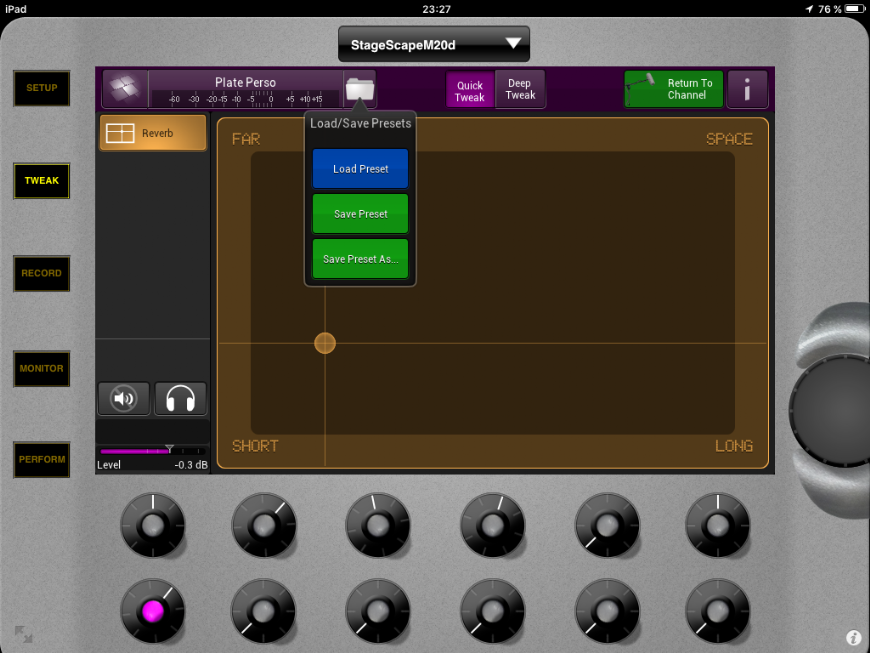Tap the headphones monitor icon
Viewport: 870px width, 653px height.
(x=180, y=399)
